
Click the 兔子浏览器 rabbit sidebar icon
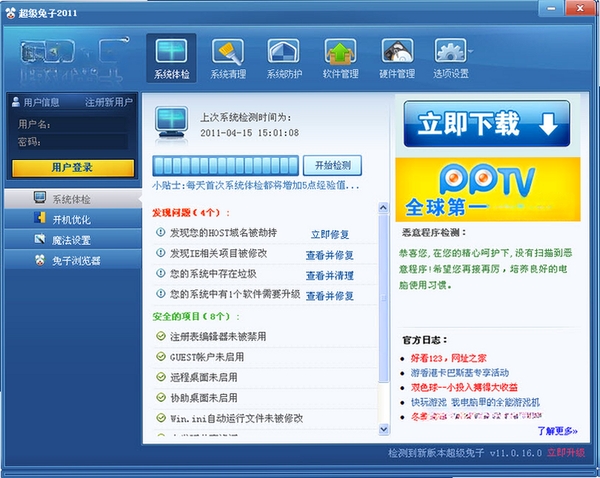coord(40,260)
